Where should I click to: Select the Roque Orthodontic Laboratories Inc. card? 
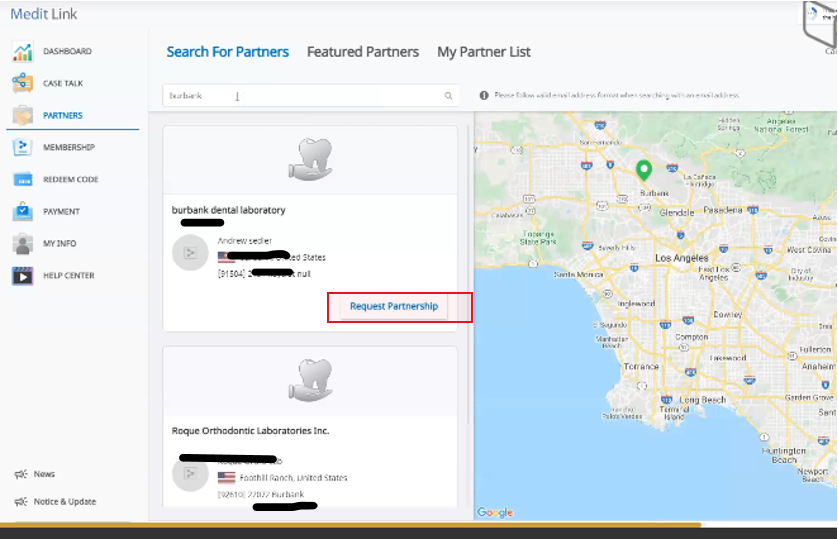(x=309, y=430)
